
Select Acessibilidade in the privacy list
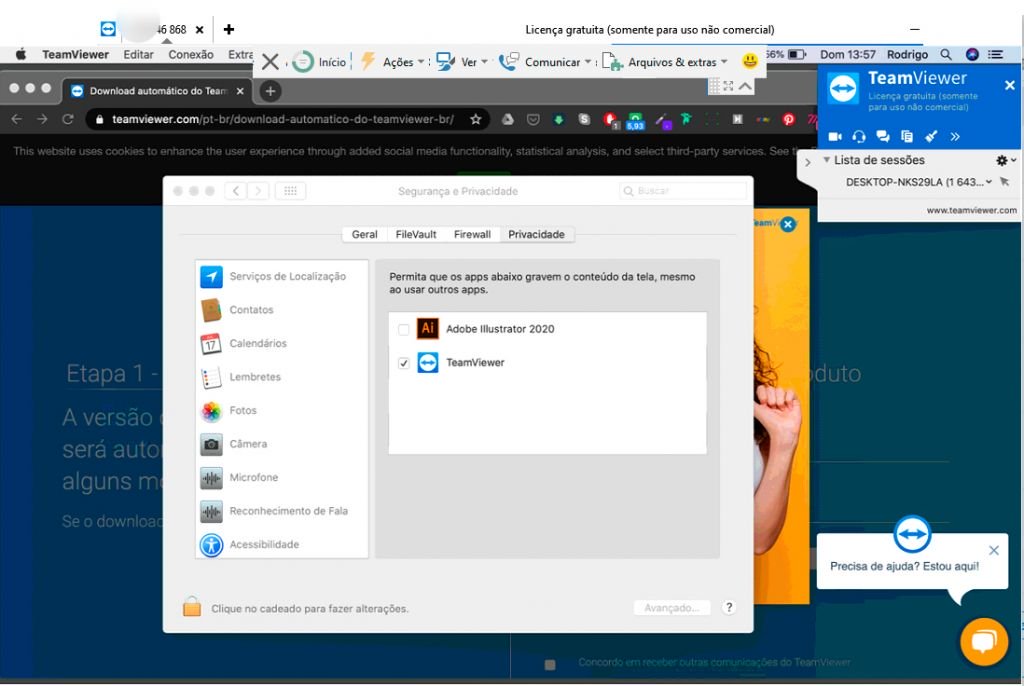[281, 544]
